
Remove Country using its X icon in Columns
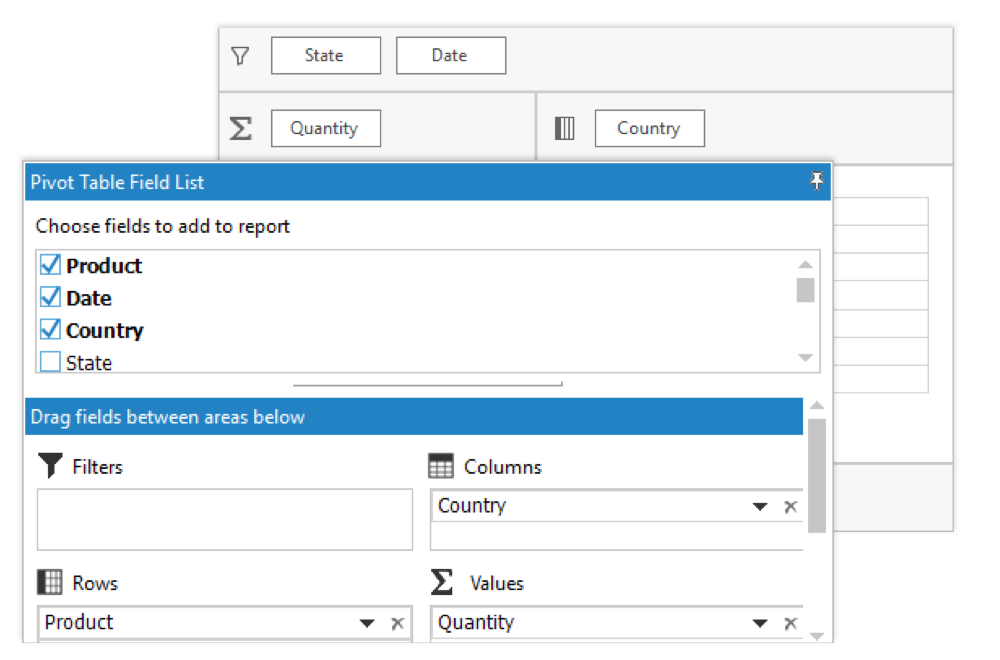click(x=790, y=506)
